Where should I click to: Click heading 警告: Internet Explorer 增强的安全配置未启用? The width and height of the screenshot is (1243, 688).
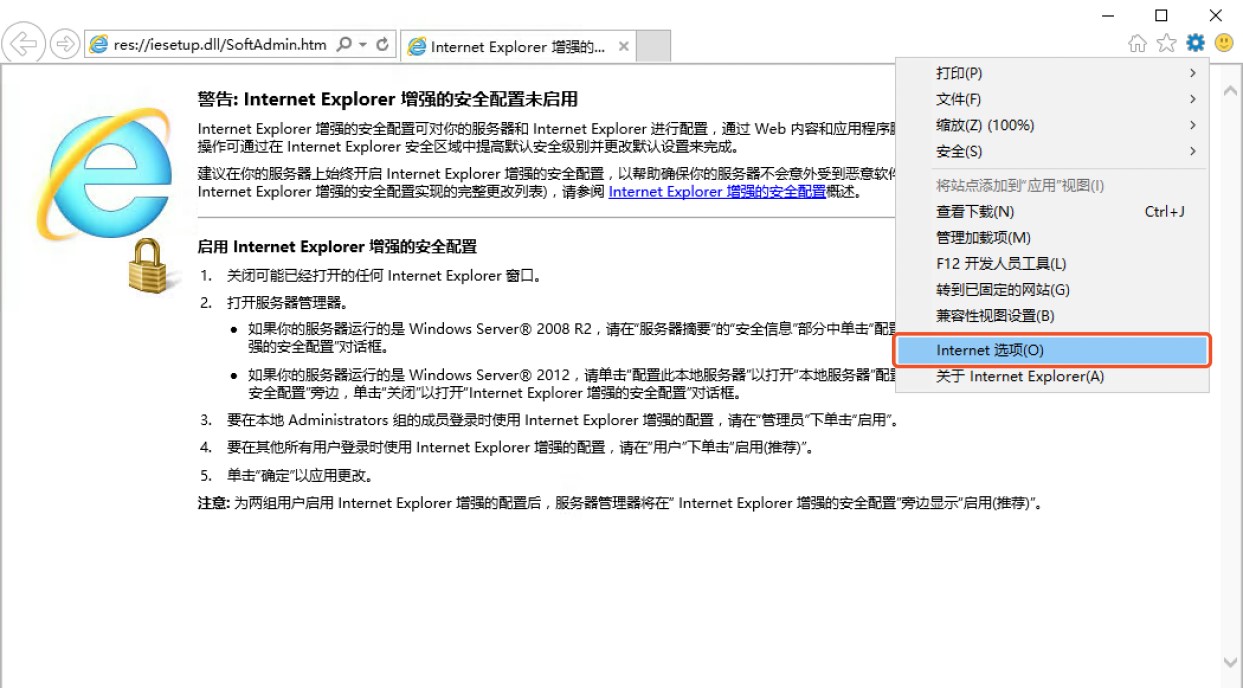click(x=388, y=100)
